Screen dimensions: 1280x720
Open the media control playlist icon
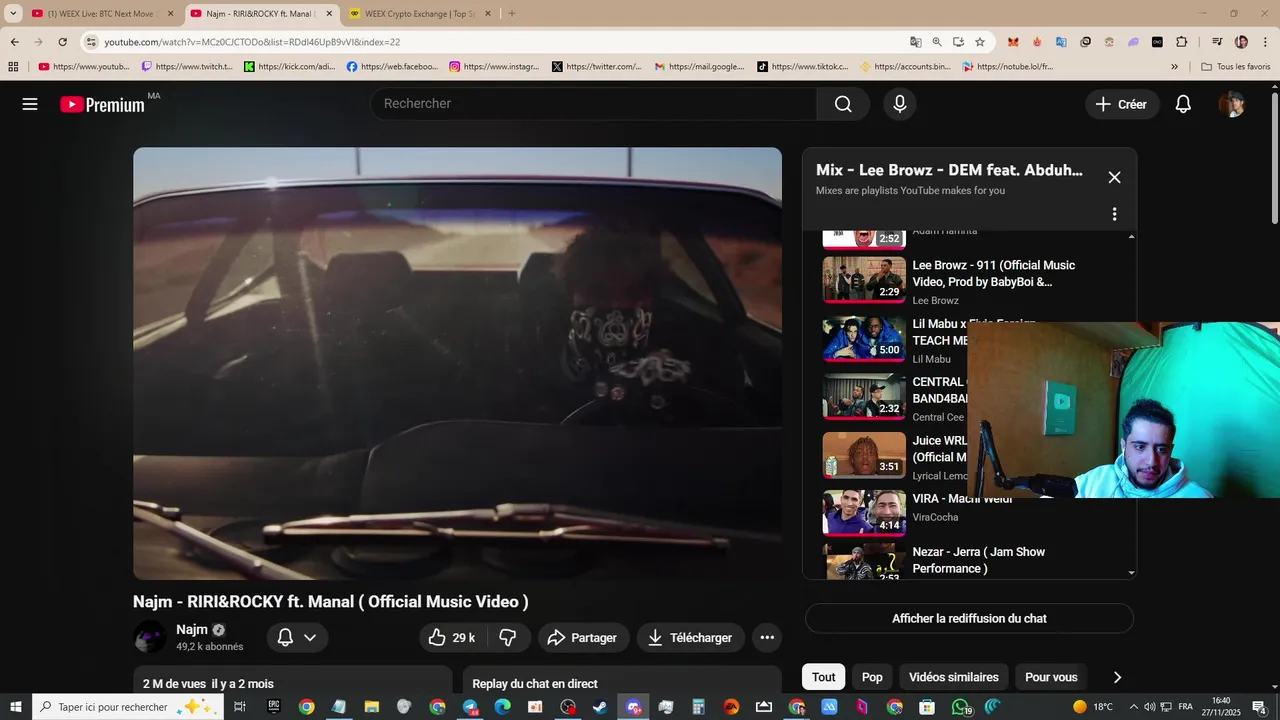pyautogui.click(x=1217, y=42)
